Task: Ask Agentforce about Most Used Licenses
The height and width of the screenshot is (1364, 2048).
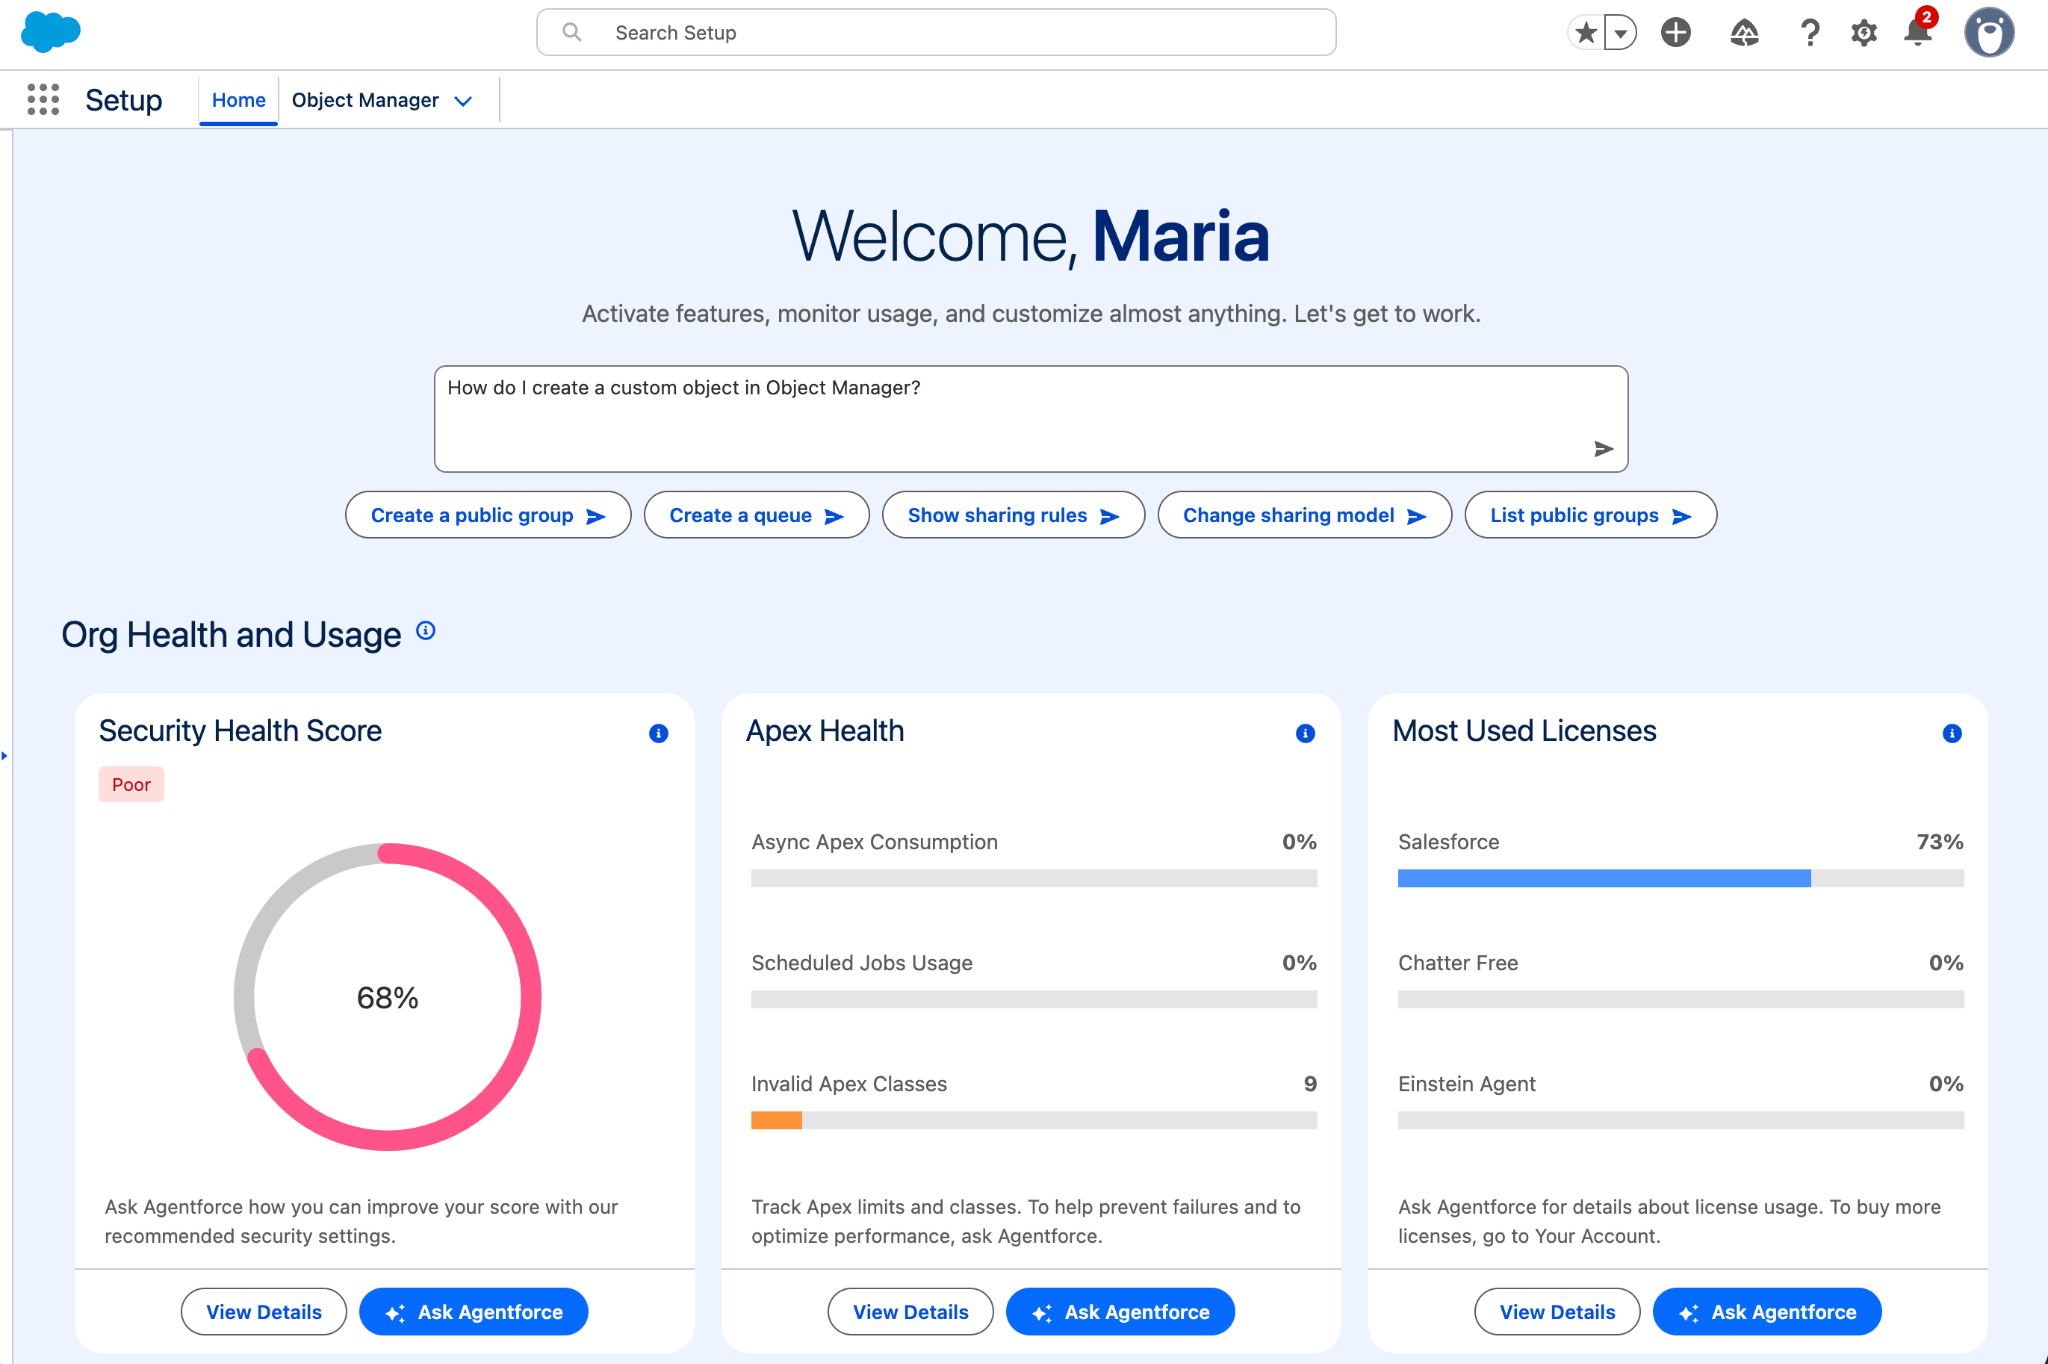Action: [x=1768, y=1312]
